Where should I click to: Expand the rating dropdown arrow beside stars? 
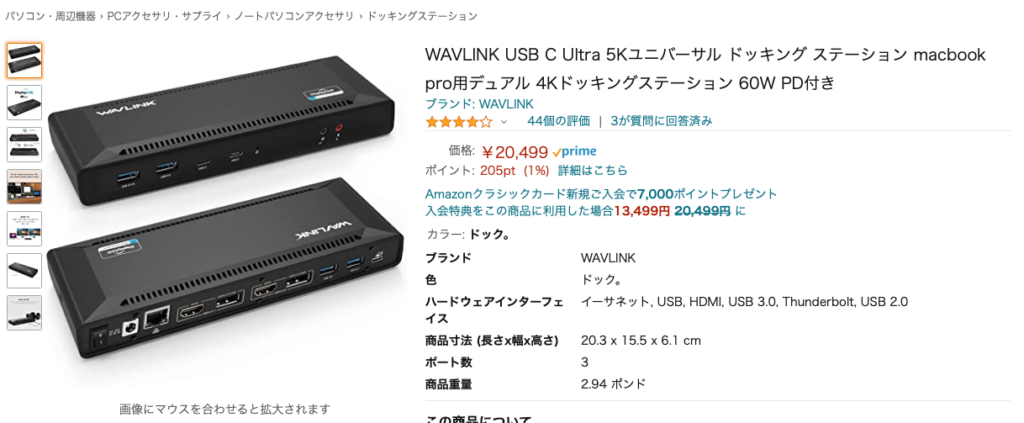[x=504, y=121]
